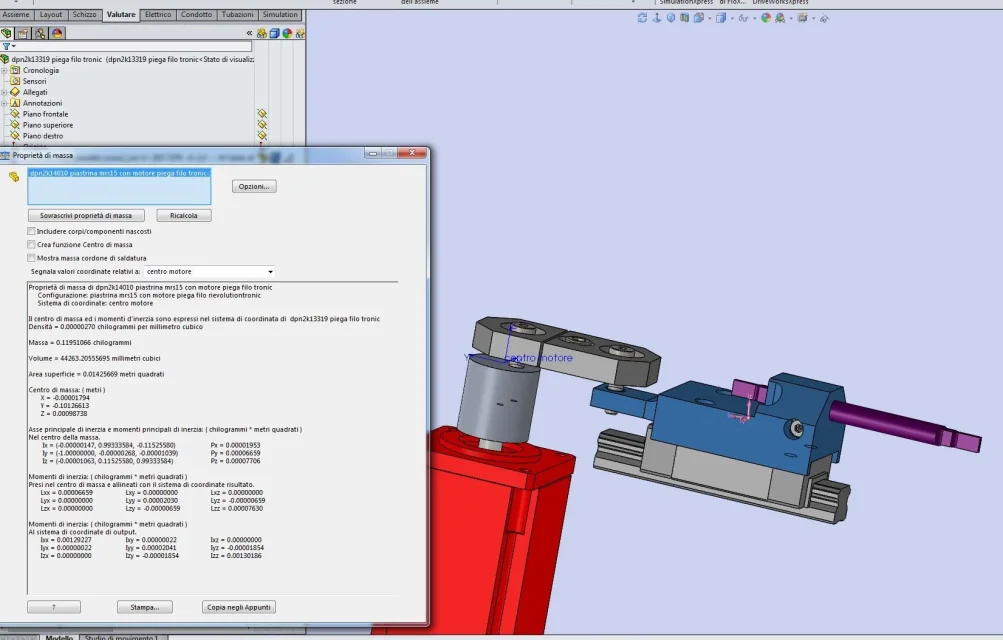Click the Opzioni... button
Viewport: 1003px width, 640px height.
click(x=254, y=186)
